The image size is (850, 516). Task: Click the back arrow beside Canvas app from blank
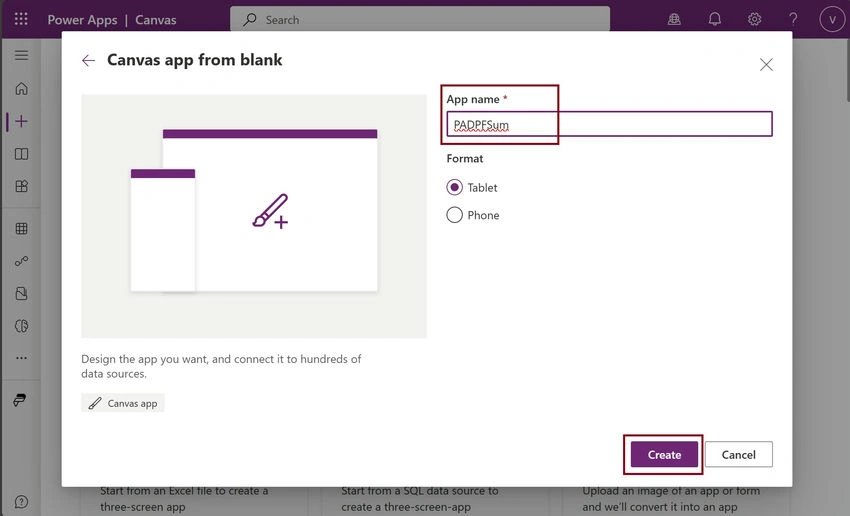click(88, 60)
